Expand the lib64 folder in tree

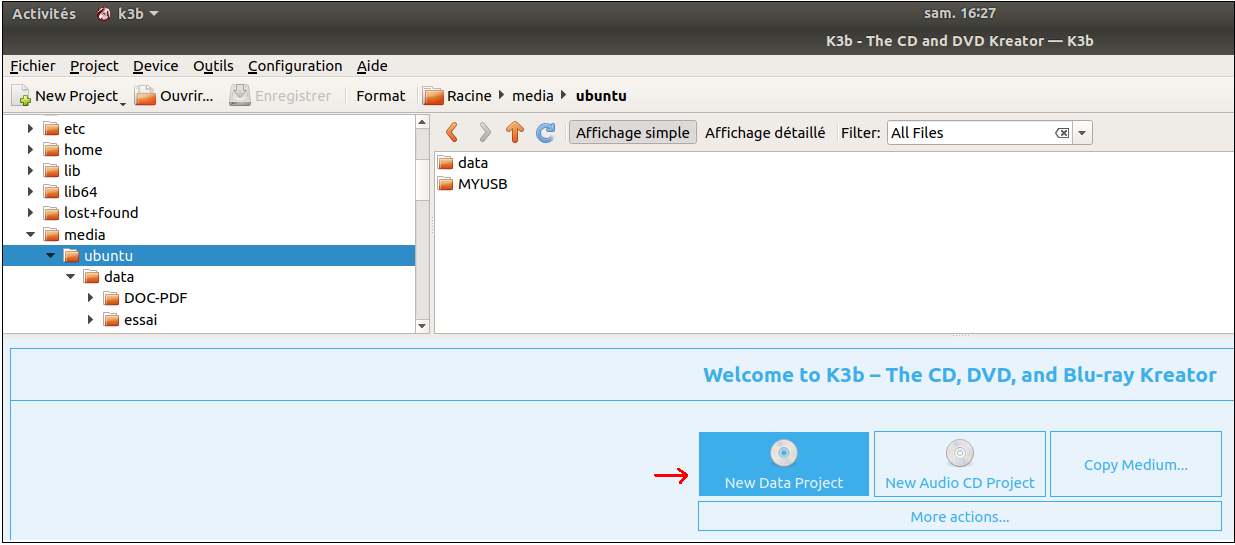pos(31,191)
